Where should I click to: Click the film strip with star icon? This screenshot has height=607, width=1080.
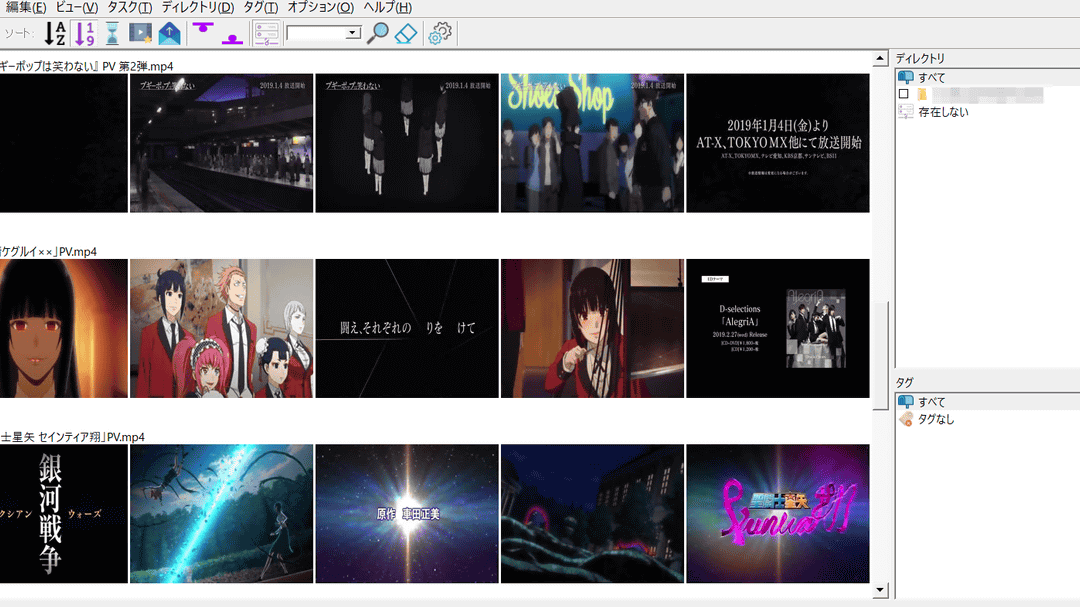(x=140, y=34)
